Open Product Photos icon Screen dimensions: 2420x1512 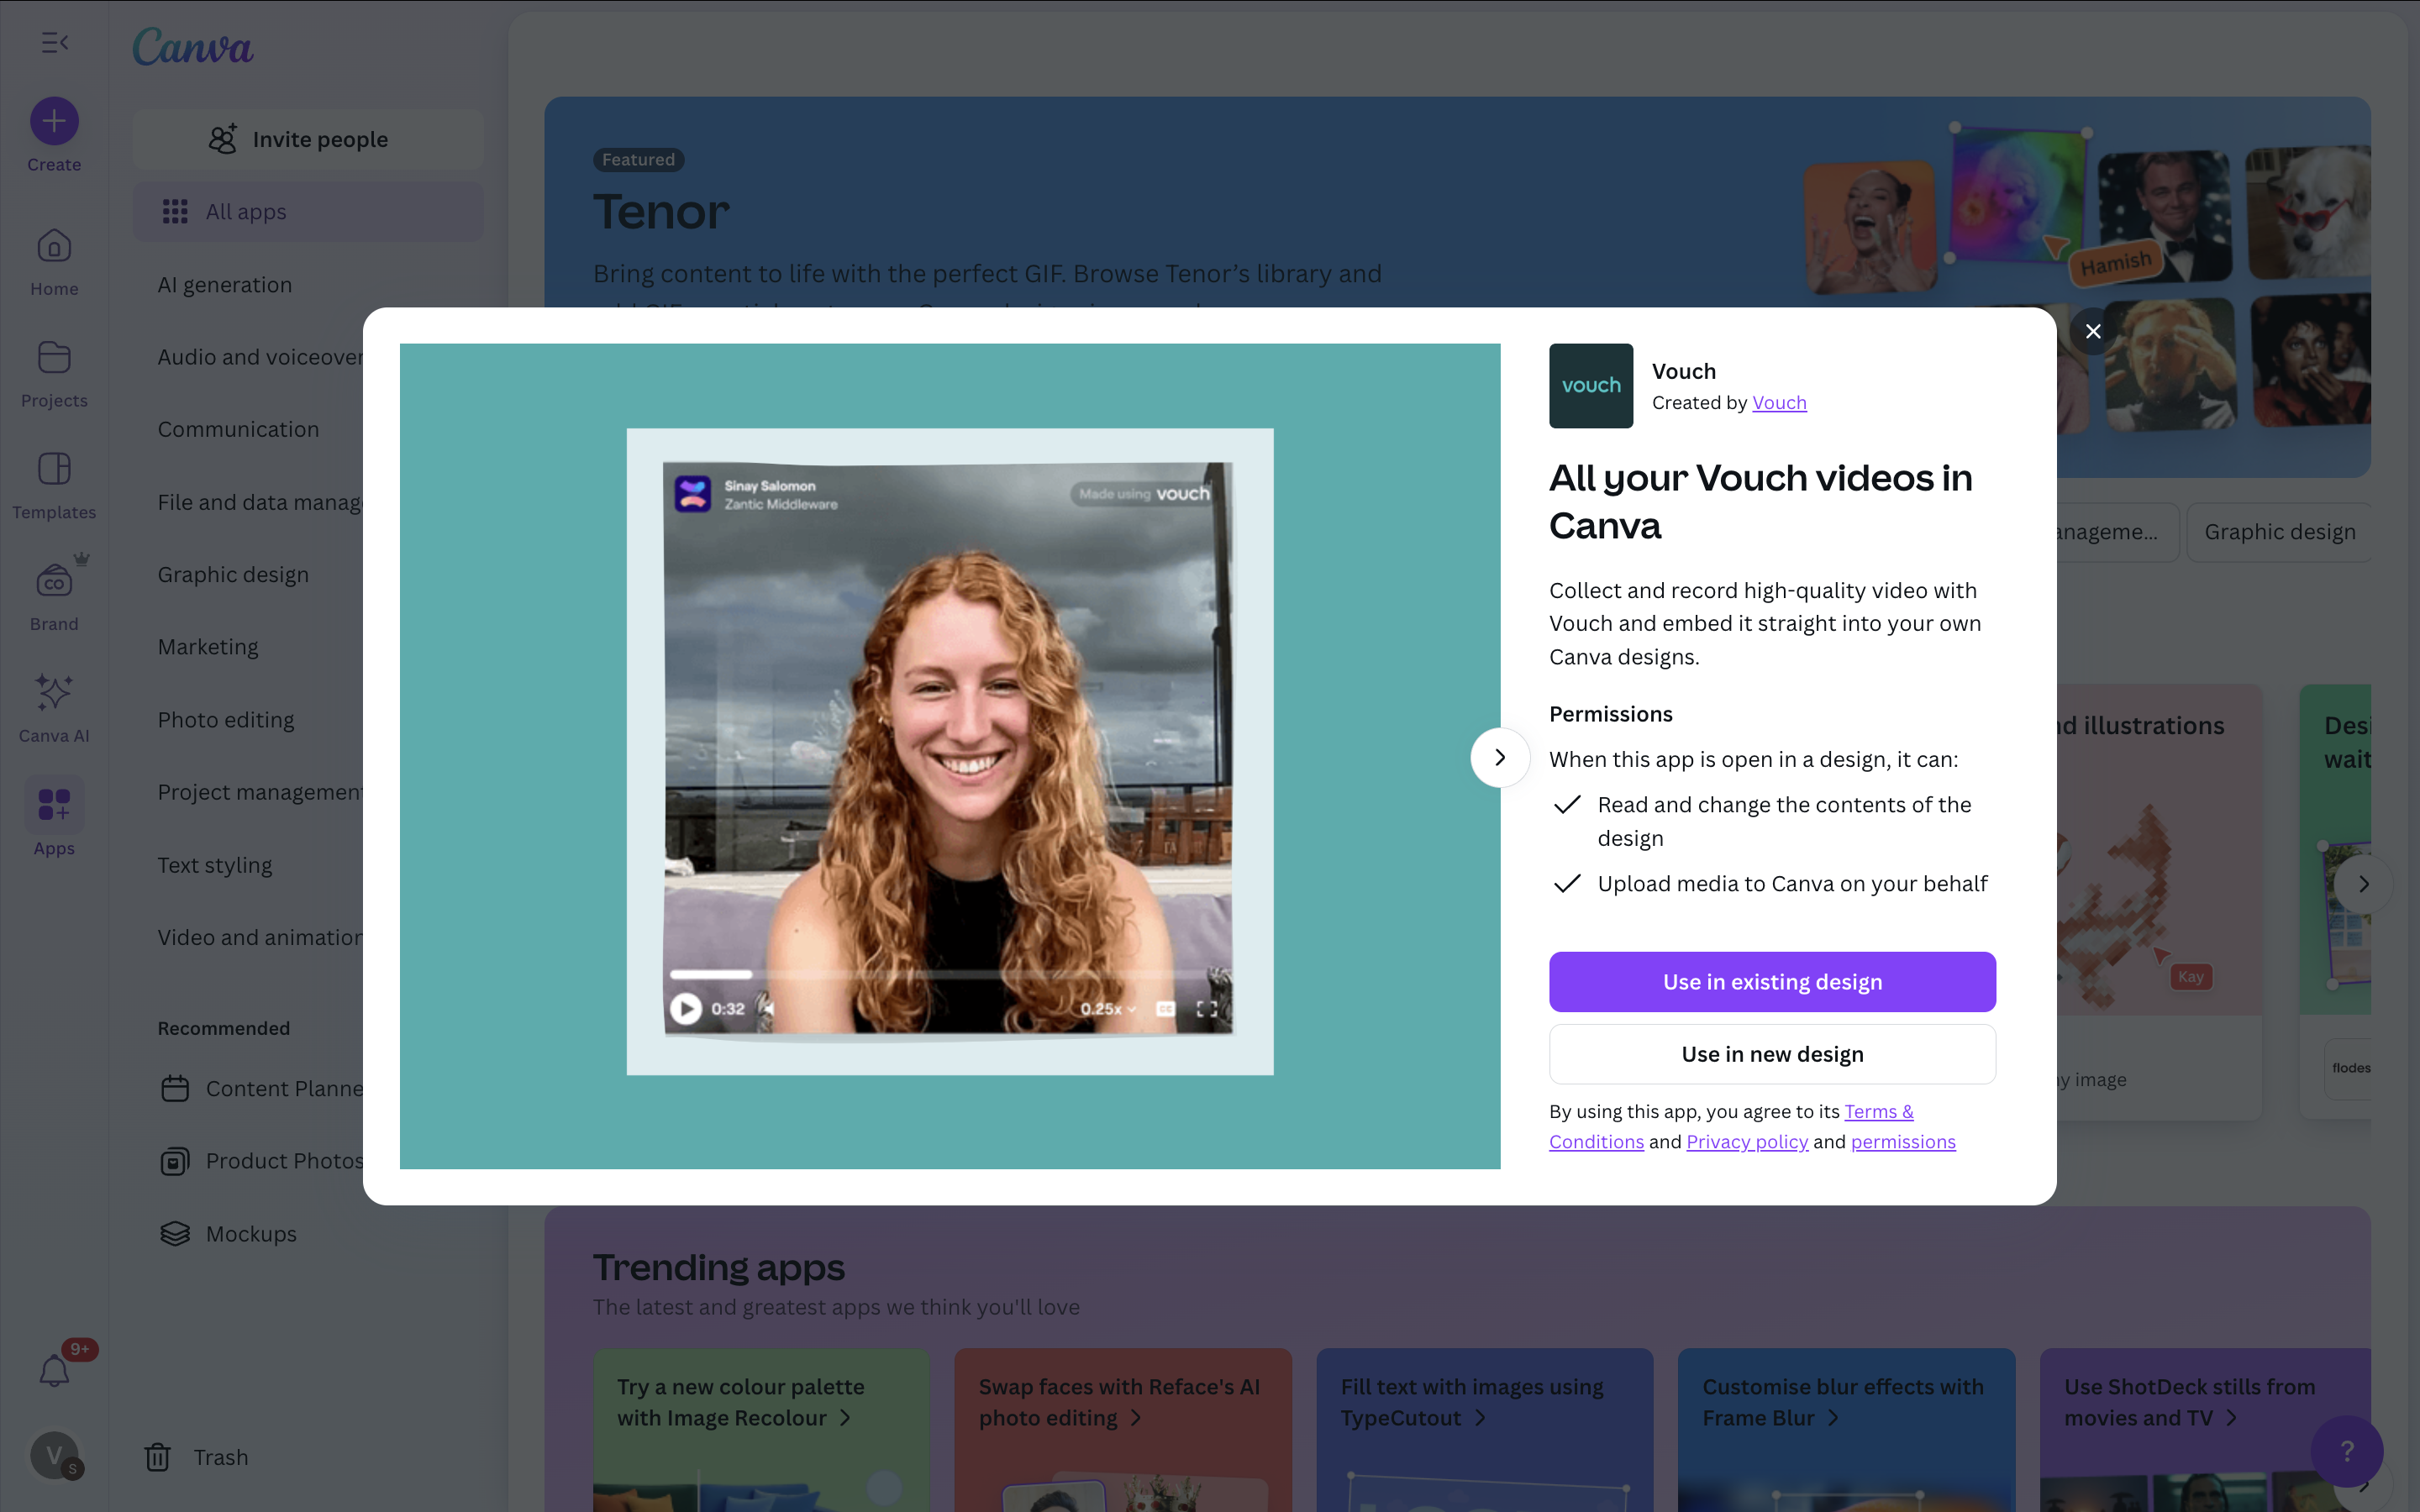click(175, 1161)
